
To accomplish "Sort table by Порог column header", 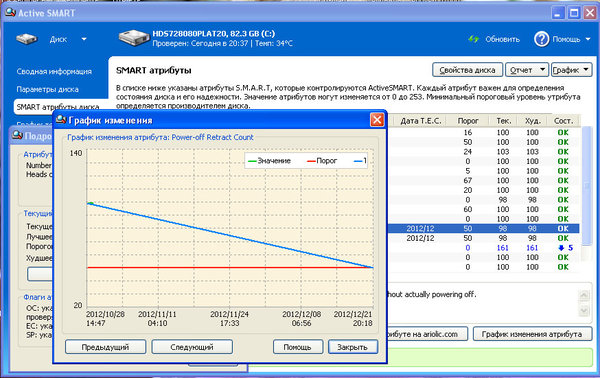I will pos(468,121).
